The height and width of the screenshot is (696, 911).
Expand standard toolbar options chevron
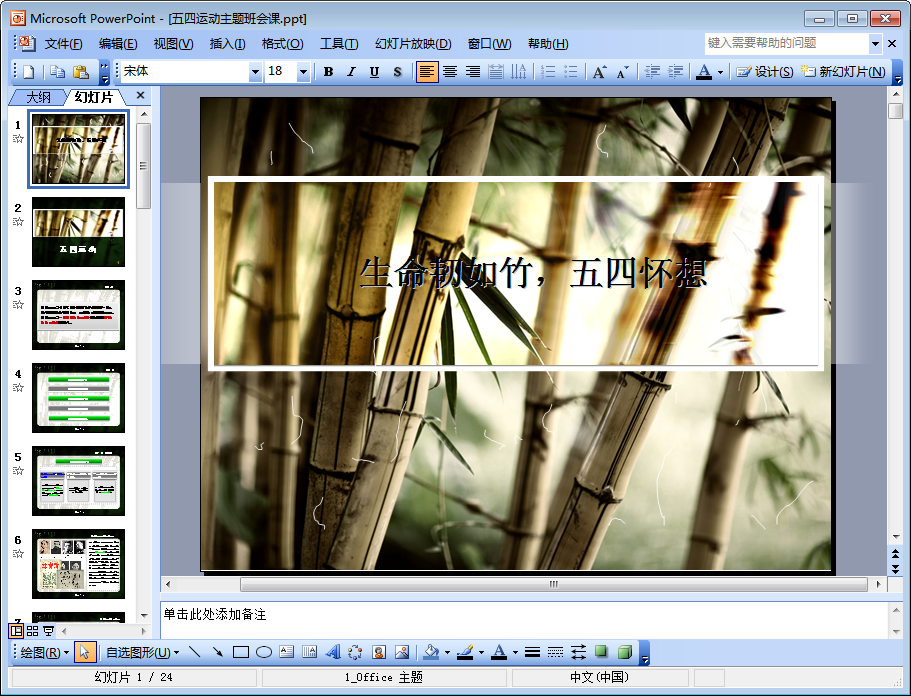[105, 72]
